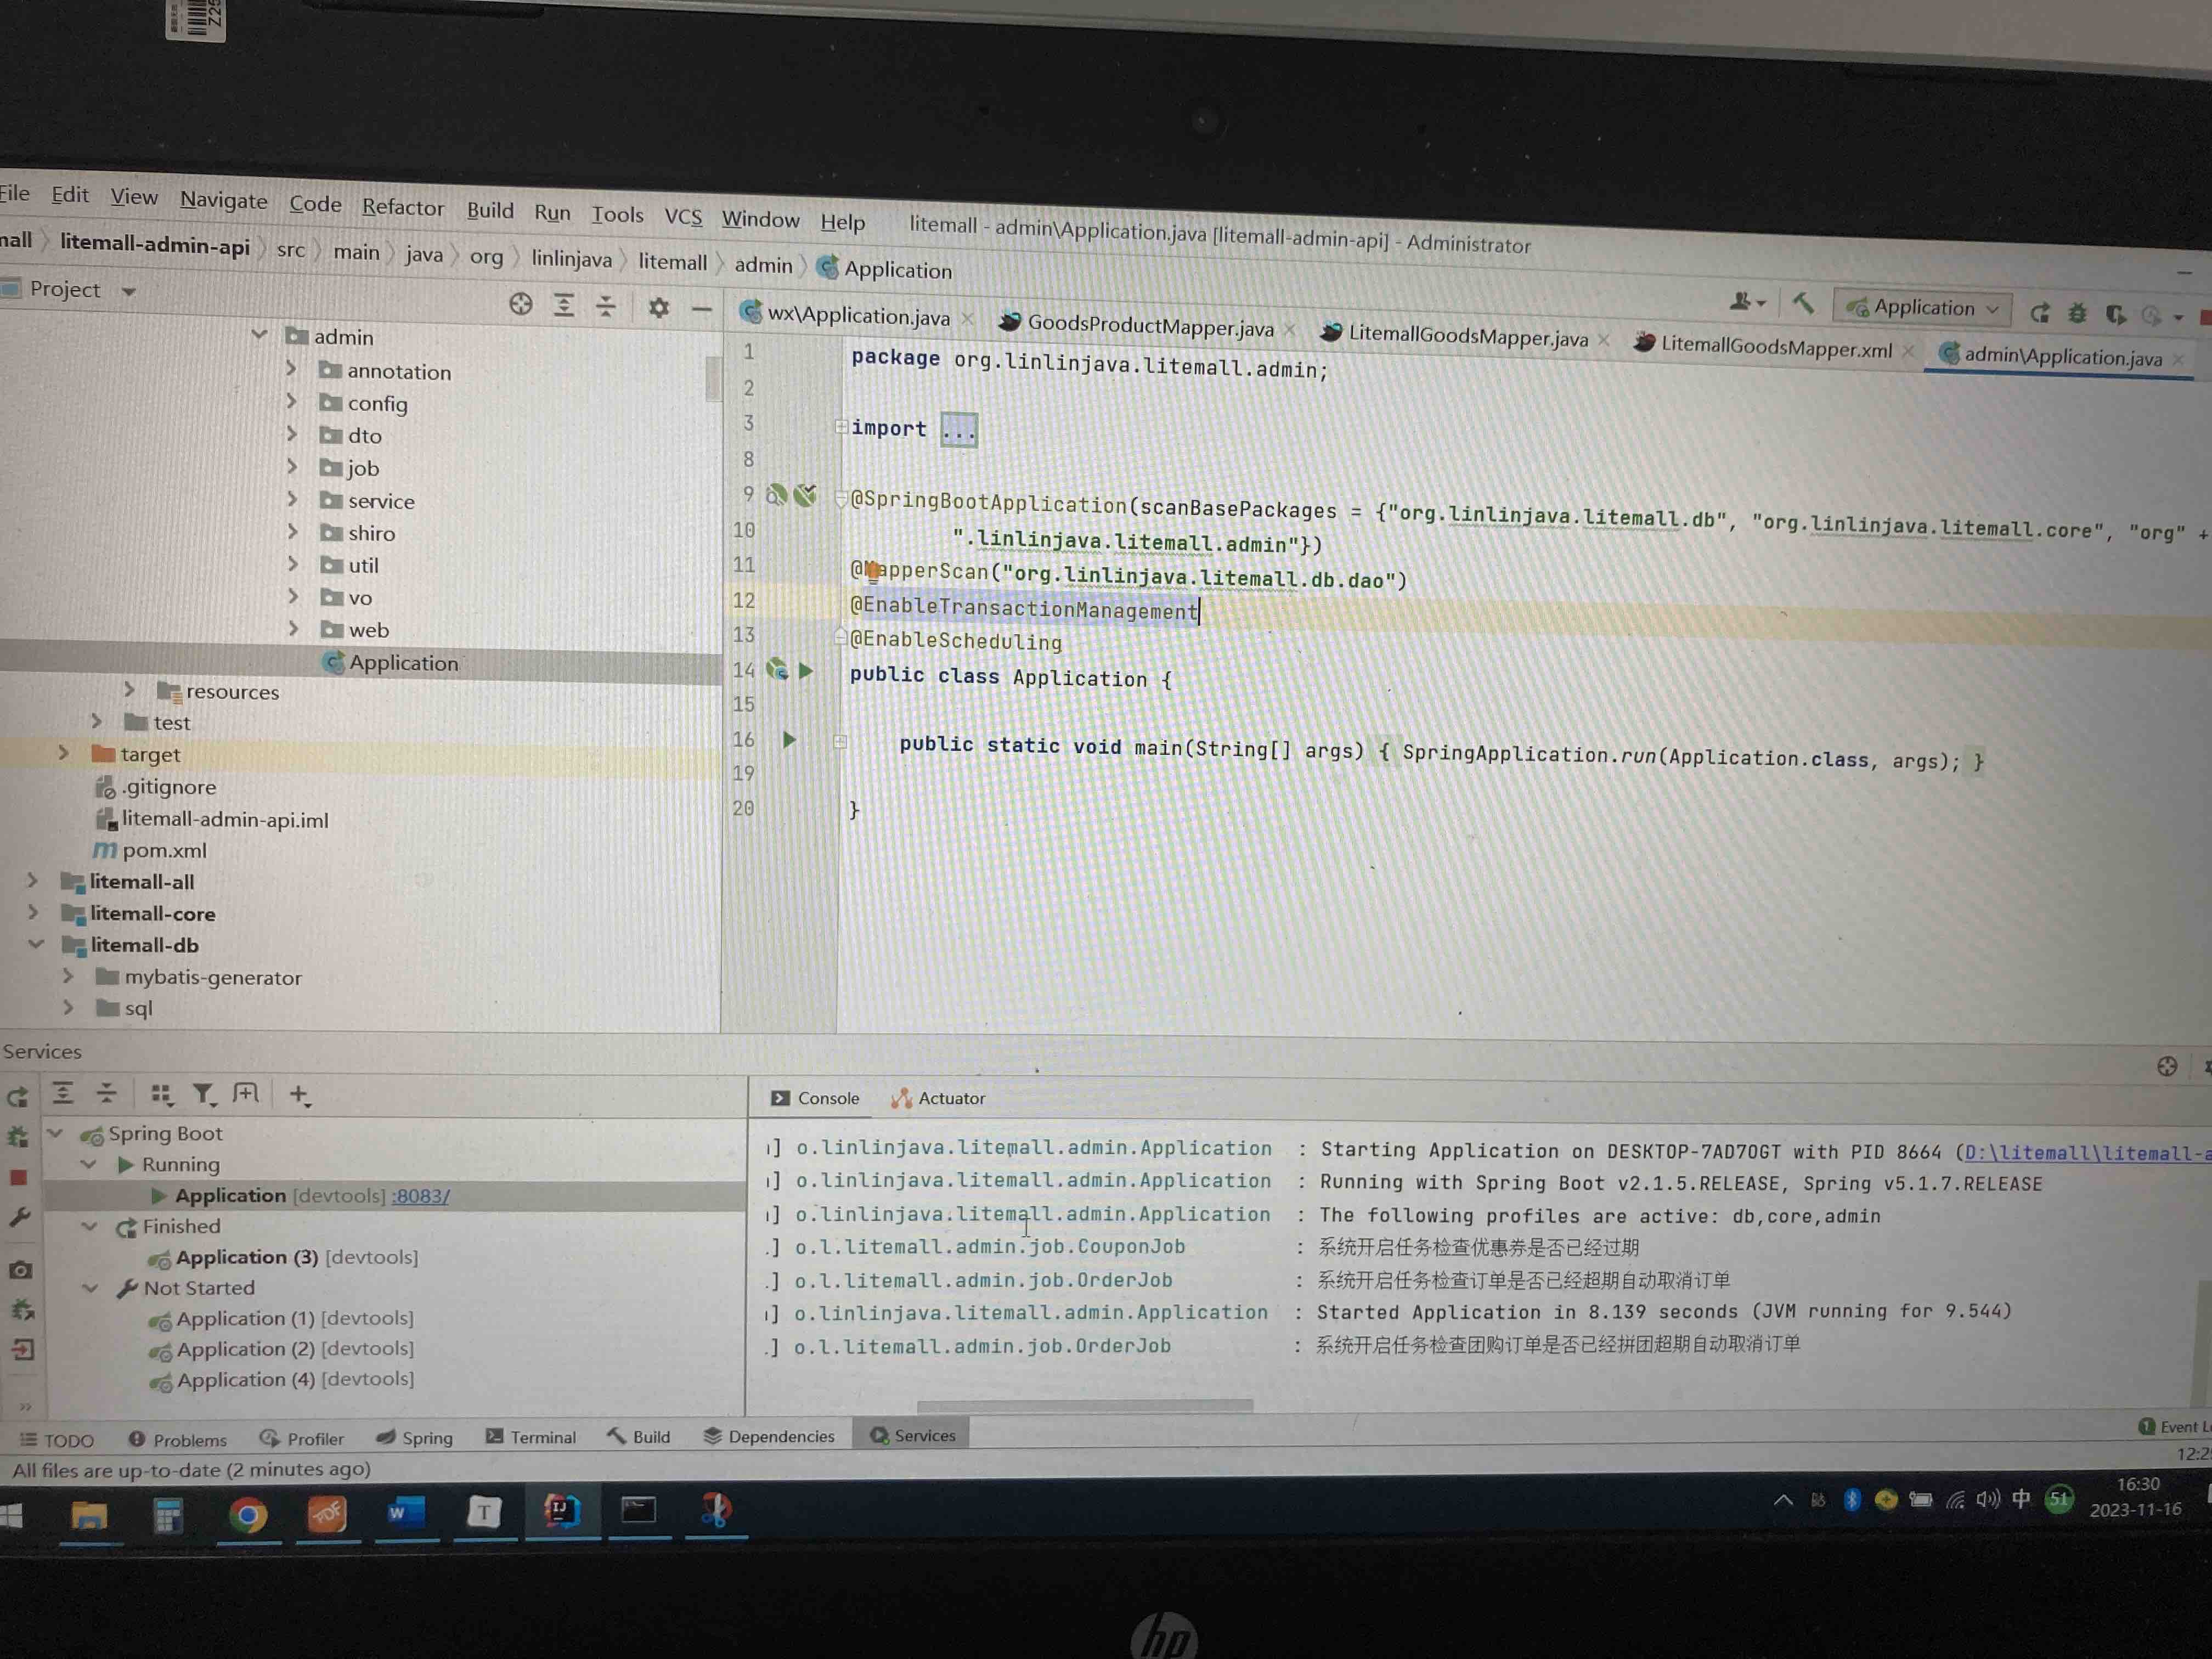2212x1659 pixels.
Task: Click the Filter icon in Services toolbar
Action: (204, 1095)
